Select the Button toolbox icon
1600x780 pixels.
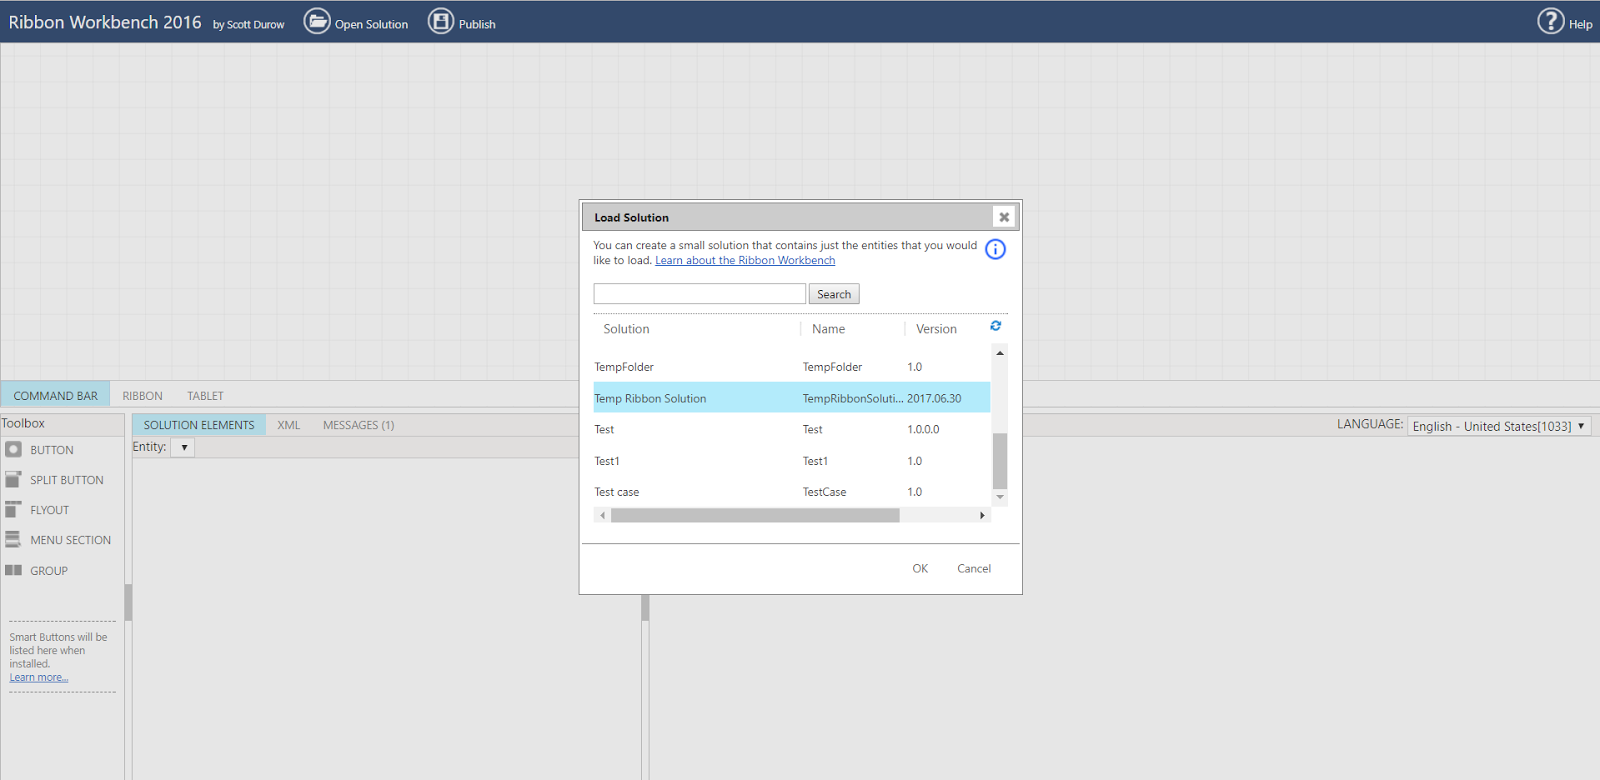13,450
